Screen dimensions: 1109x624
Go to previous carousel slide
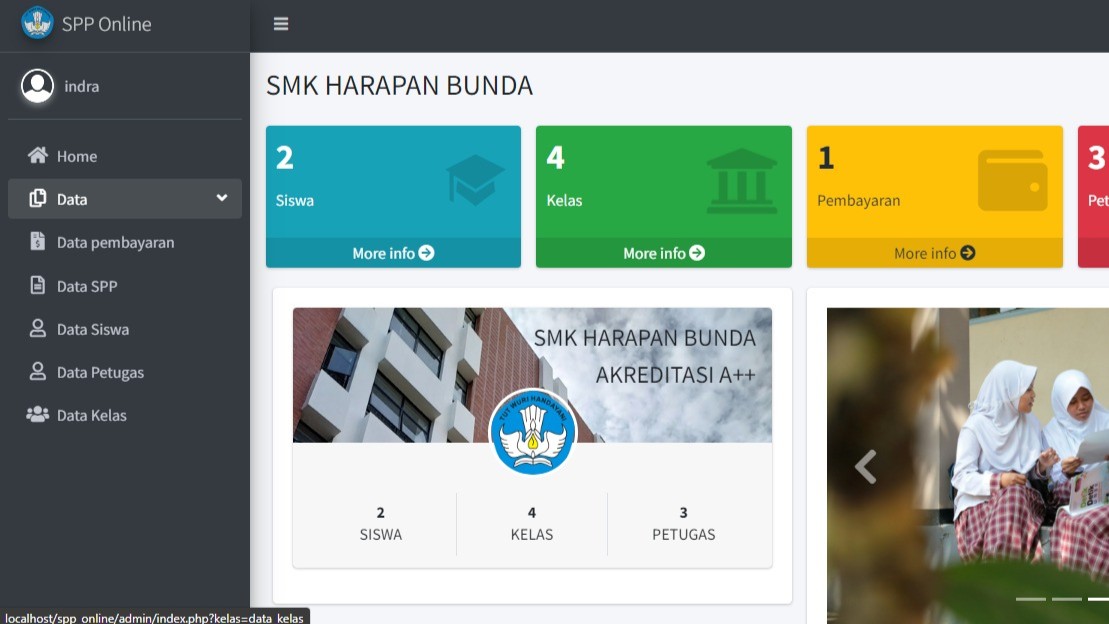(866, 467)
